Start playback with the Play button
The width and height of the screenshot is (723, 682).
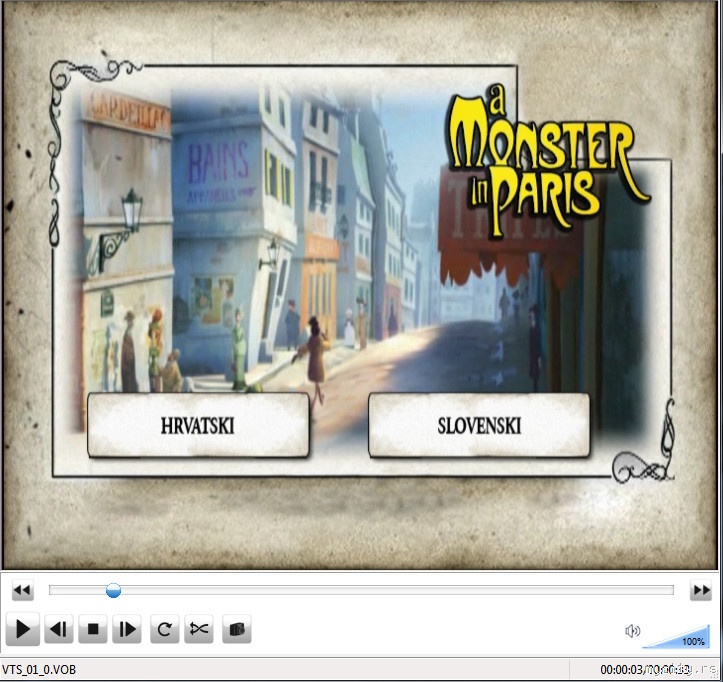(23, 629)
